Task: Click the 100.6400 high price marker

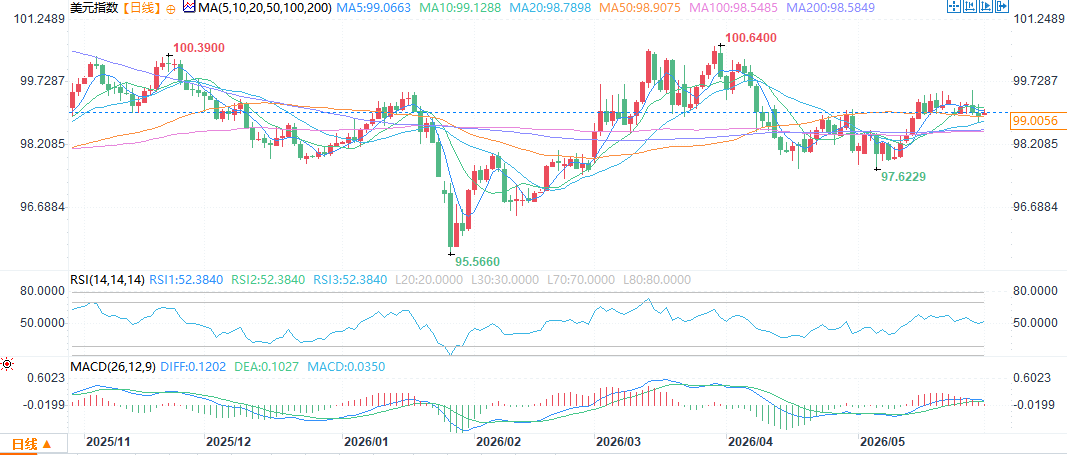Action: pos(749,37)
